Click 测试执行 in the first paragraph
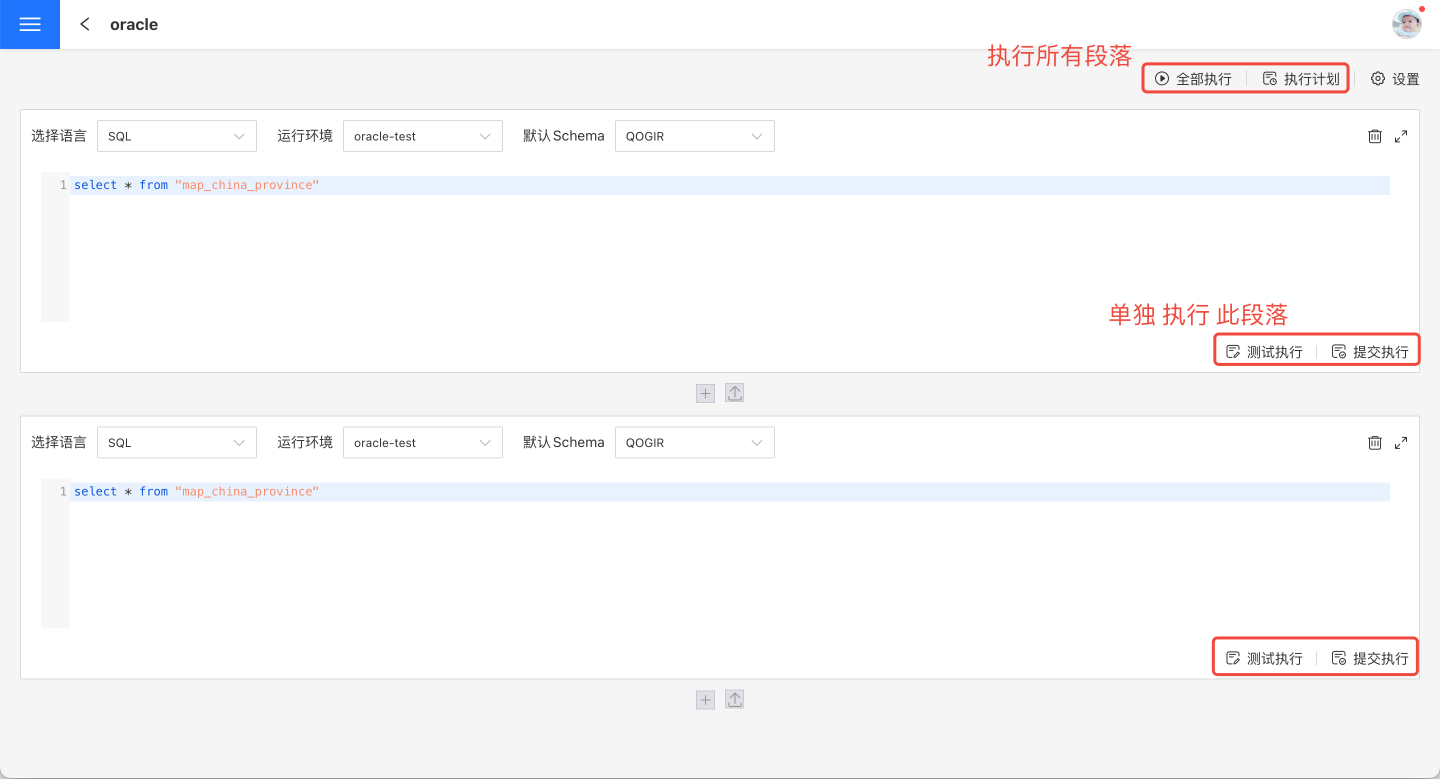 point(1264,352)
